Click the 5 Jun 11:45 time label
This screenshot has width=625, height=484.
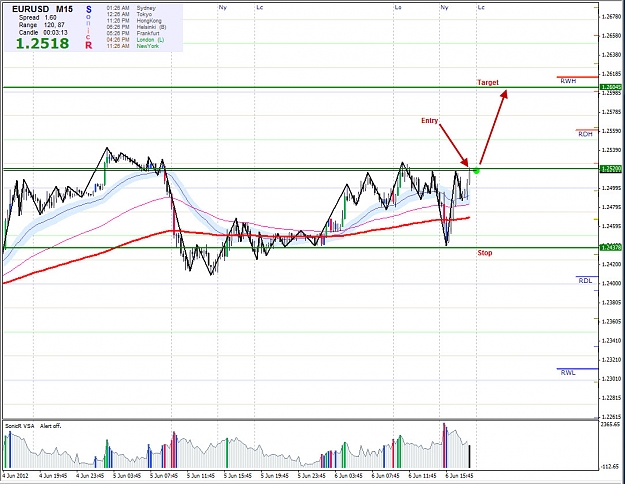(x=201, y=476)
